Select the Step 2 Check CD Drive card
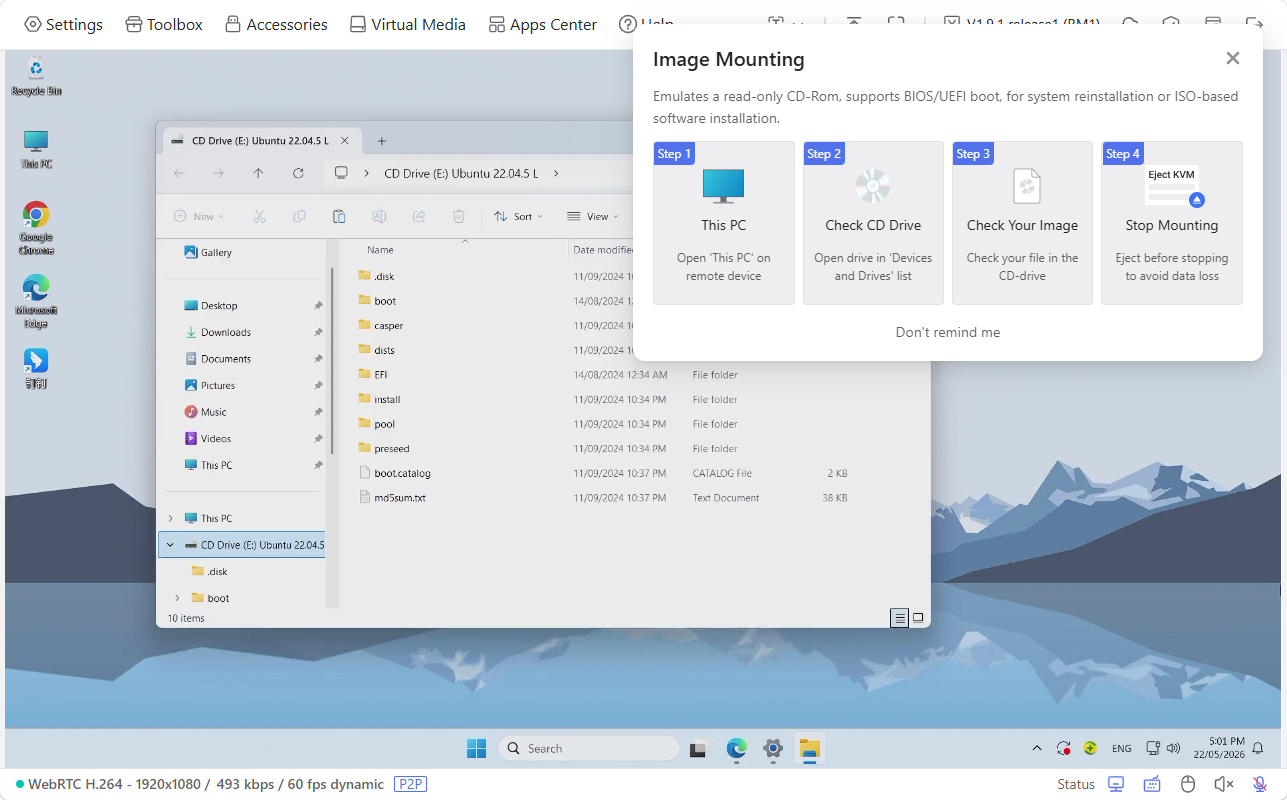 873,223
